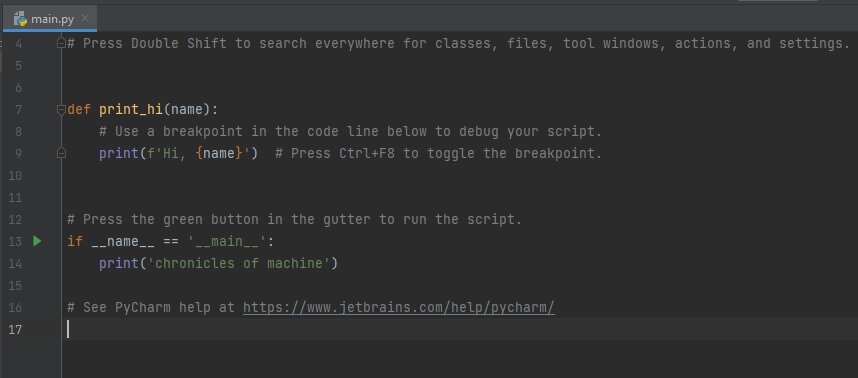This screenshot has width=858, height=378.
Task: Click the fold end marker at line 9
Action: coord(61,154)
